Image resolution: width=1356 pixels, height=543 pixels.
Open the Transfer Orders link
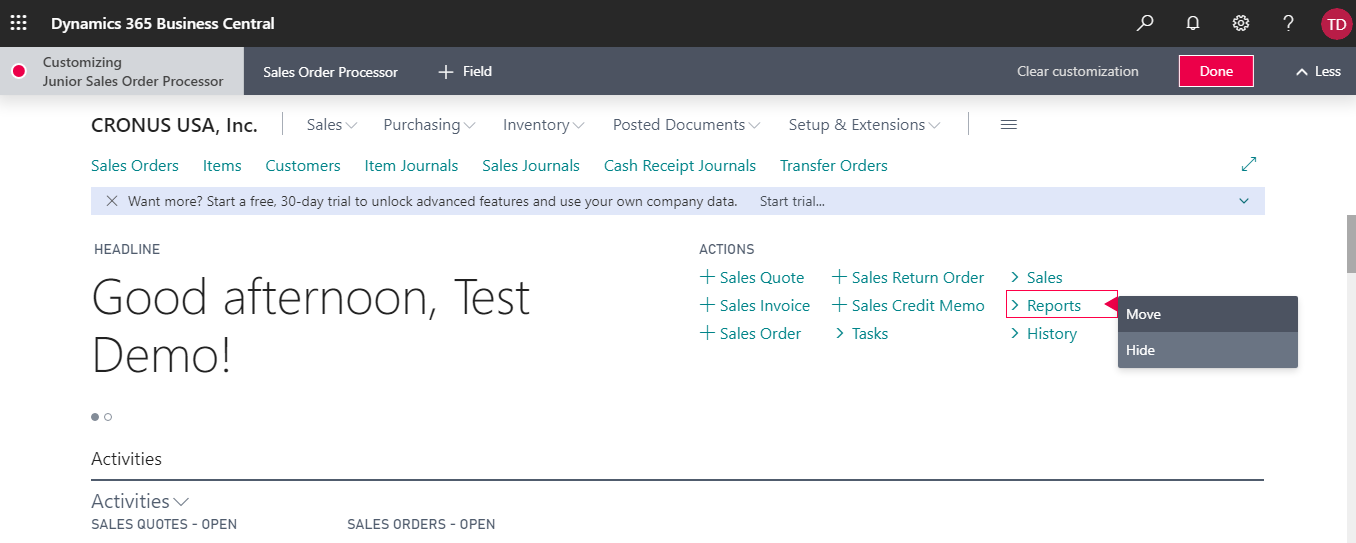tap(834, 166)
